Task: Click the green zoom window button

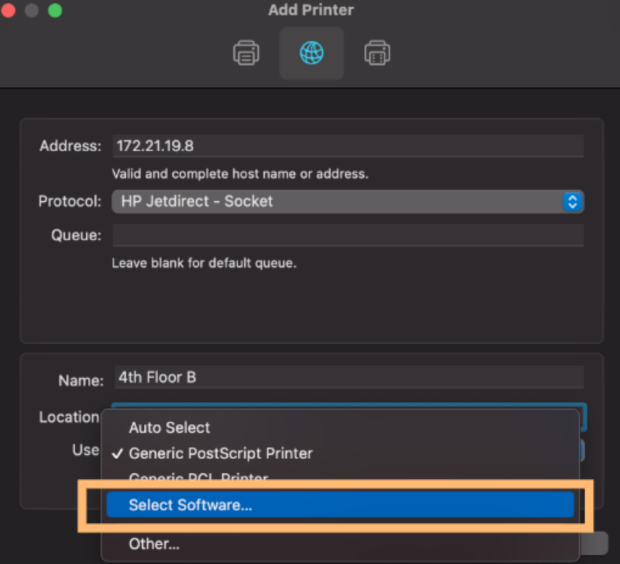Action: point(55,10)
